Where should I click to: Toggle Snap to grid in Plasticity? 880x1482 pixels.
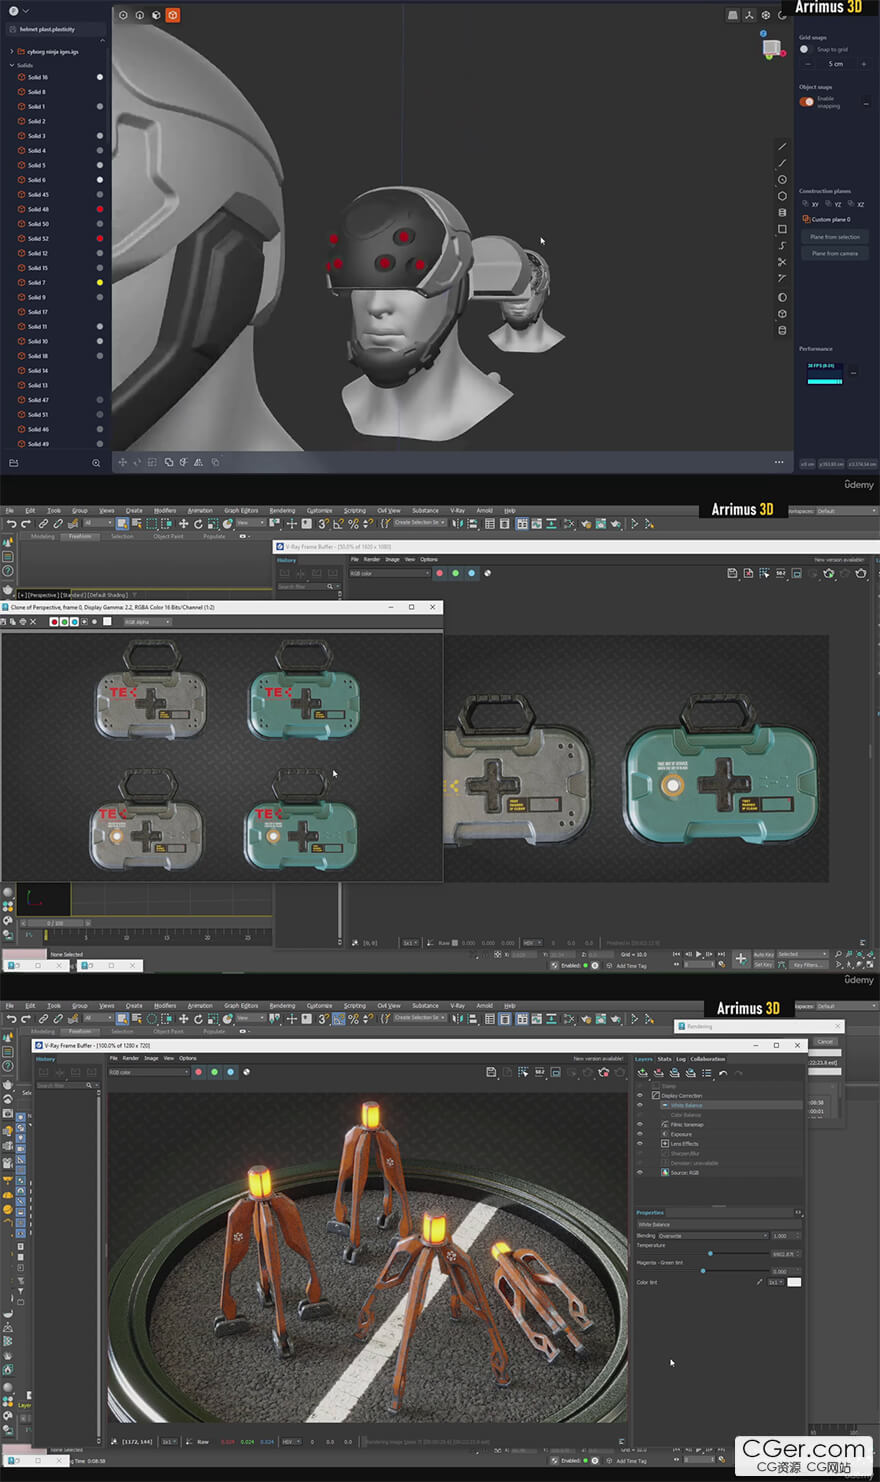click(x=805, y=49)
